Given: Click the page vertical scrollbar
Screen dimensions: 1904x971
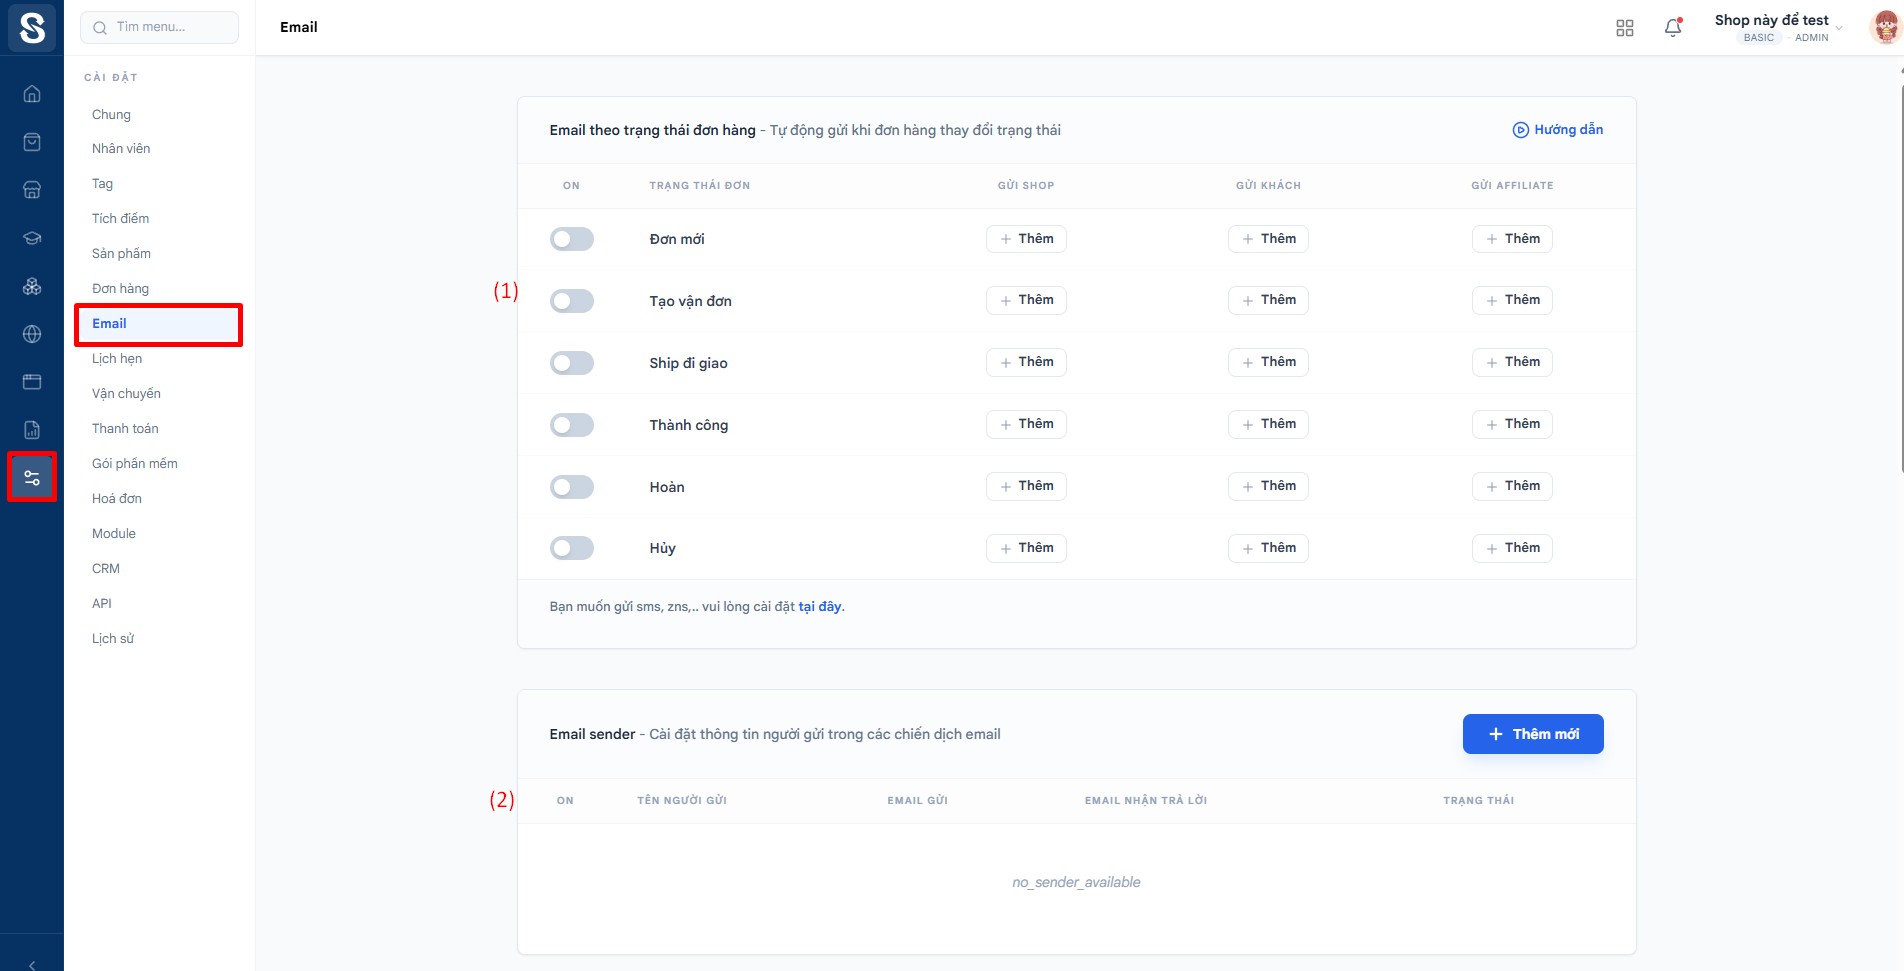Looking at the screenshot, I should [x=1900, y=270].
